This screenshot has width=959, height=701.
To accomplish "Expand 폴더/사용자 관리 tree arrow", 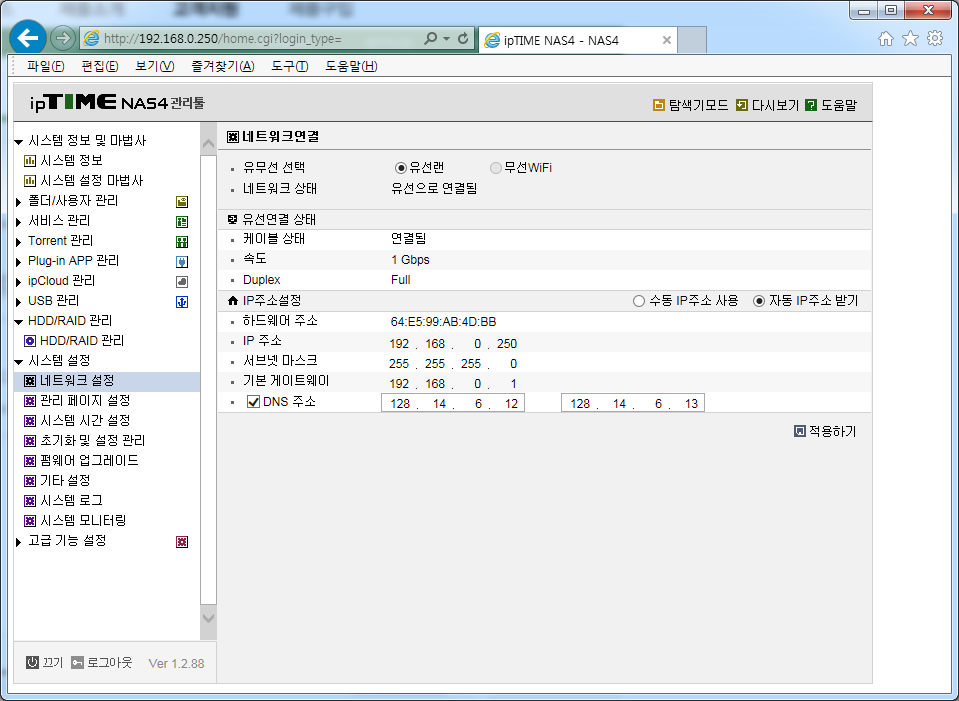I will click(x=18, y=202).
